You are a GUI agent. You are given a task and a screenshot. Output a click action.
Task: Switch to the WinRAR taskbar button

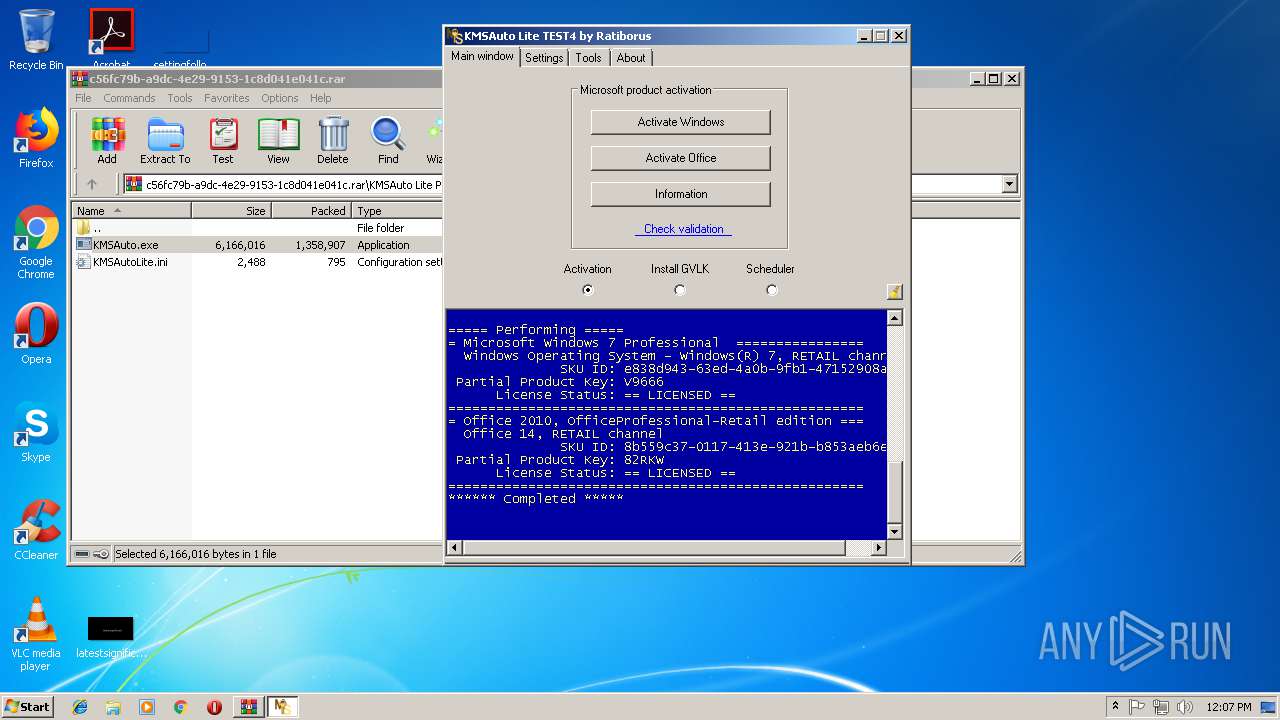coord(248,707)
